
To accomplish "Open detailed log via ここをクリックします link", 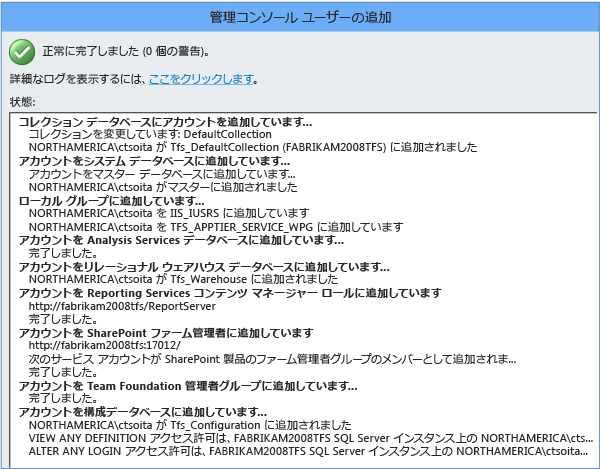I will 201,79.
